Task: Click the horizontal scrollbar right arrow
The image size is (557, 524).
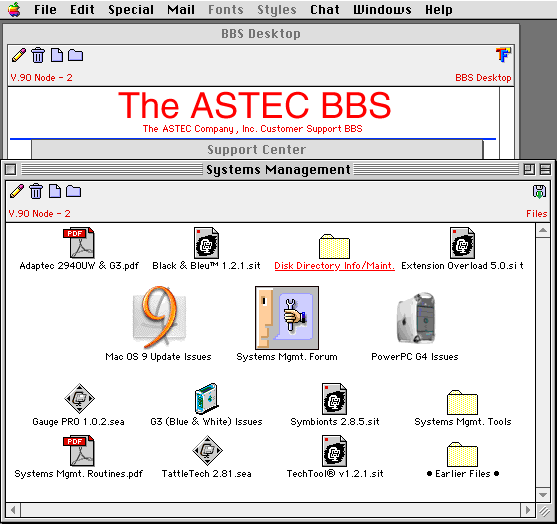Action: tap(528, 510)
